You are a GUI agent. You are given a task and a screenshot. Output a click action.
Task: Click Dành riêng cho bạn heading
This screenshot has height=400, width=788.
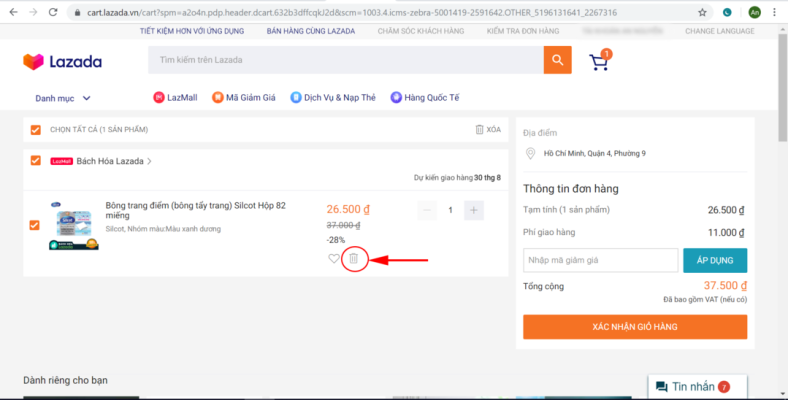coord(65,380)
